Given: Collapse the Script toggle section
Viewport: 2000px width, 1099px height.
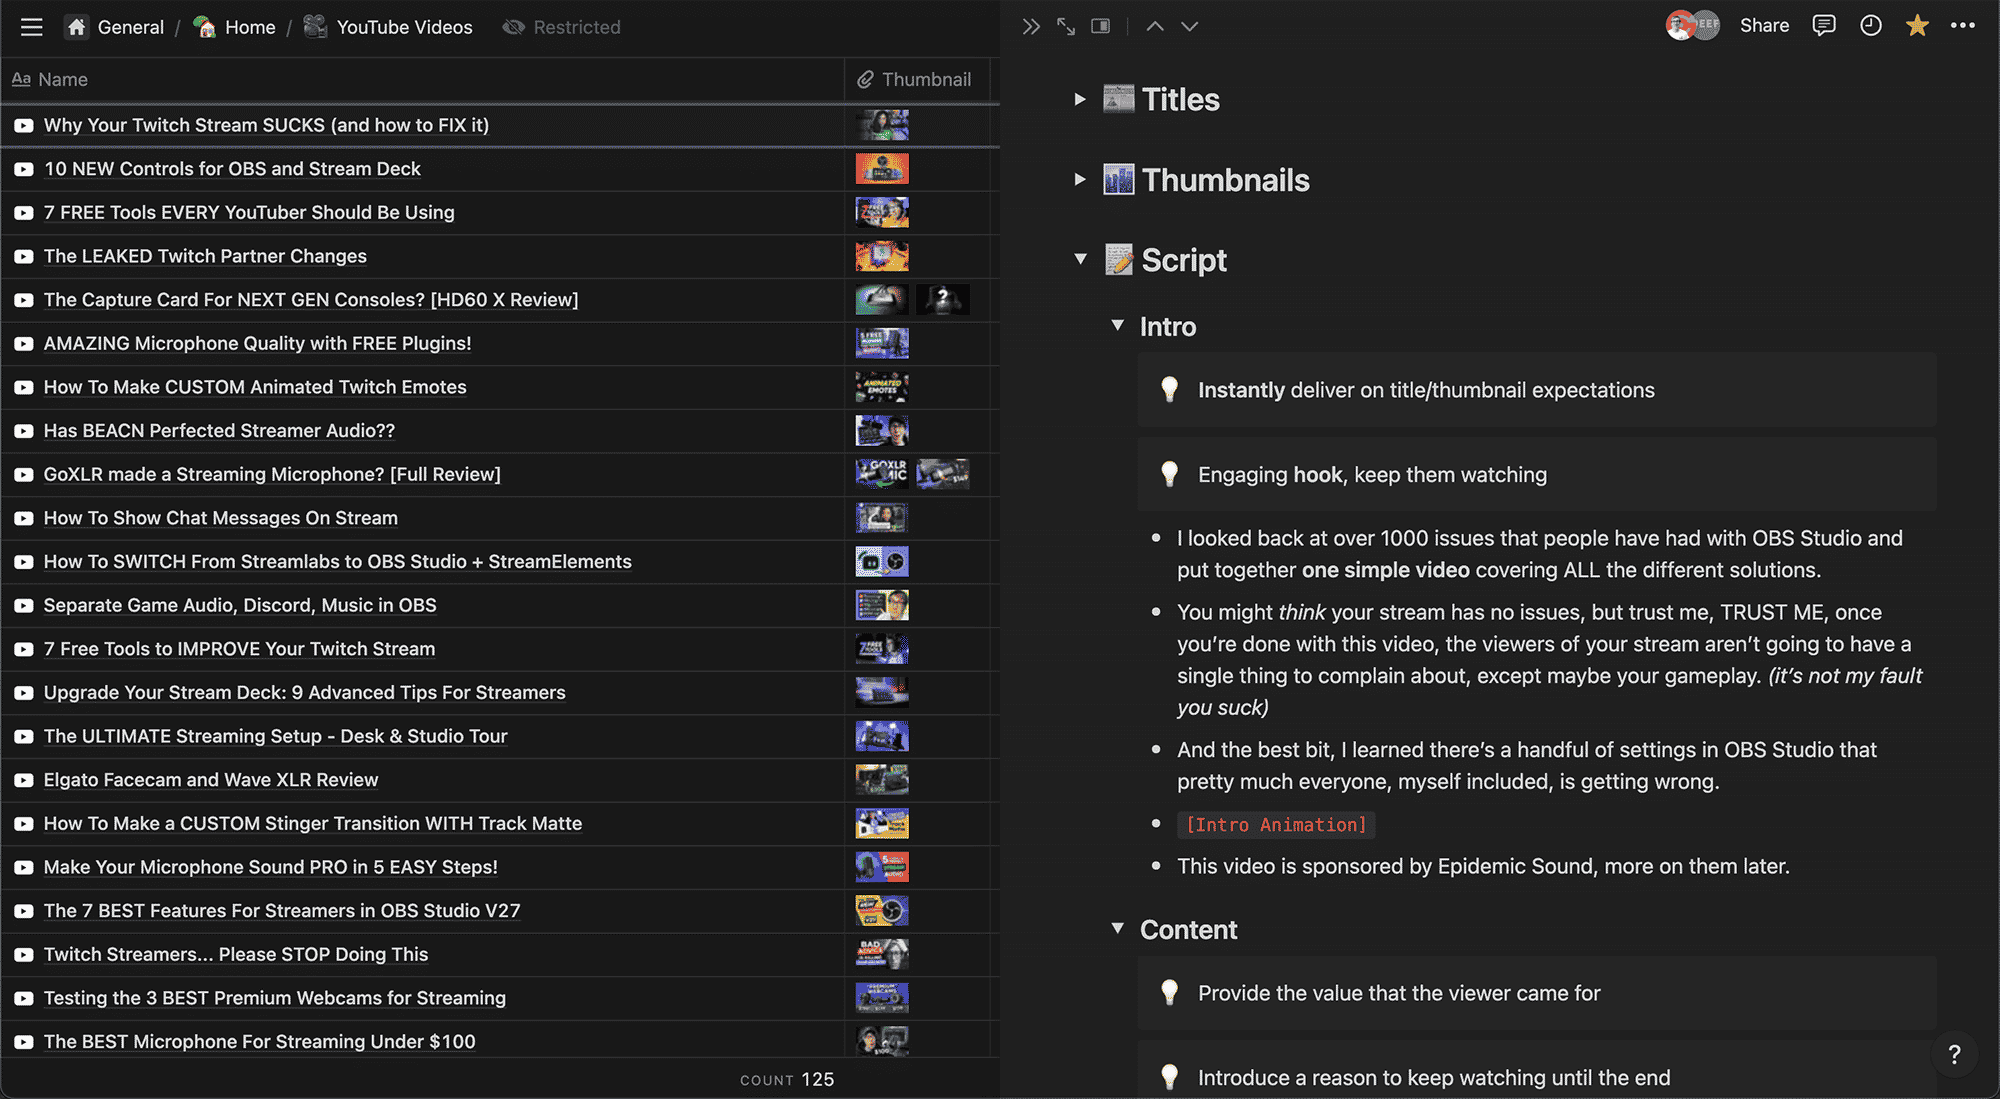Looking at the screenshot, I should (1080, 259).
